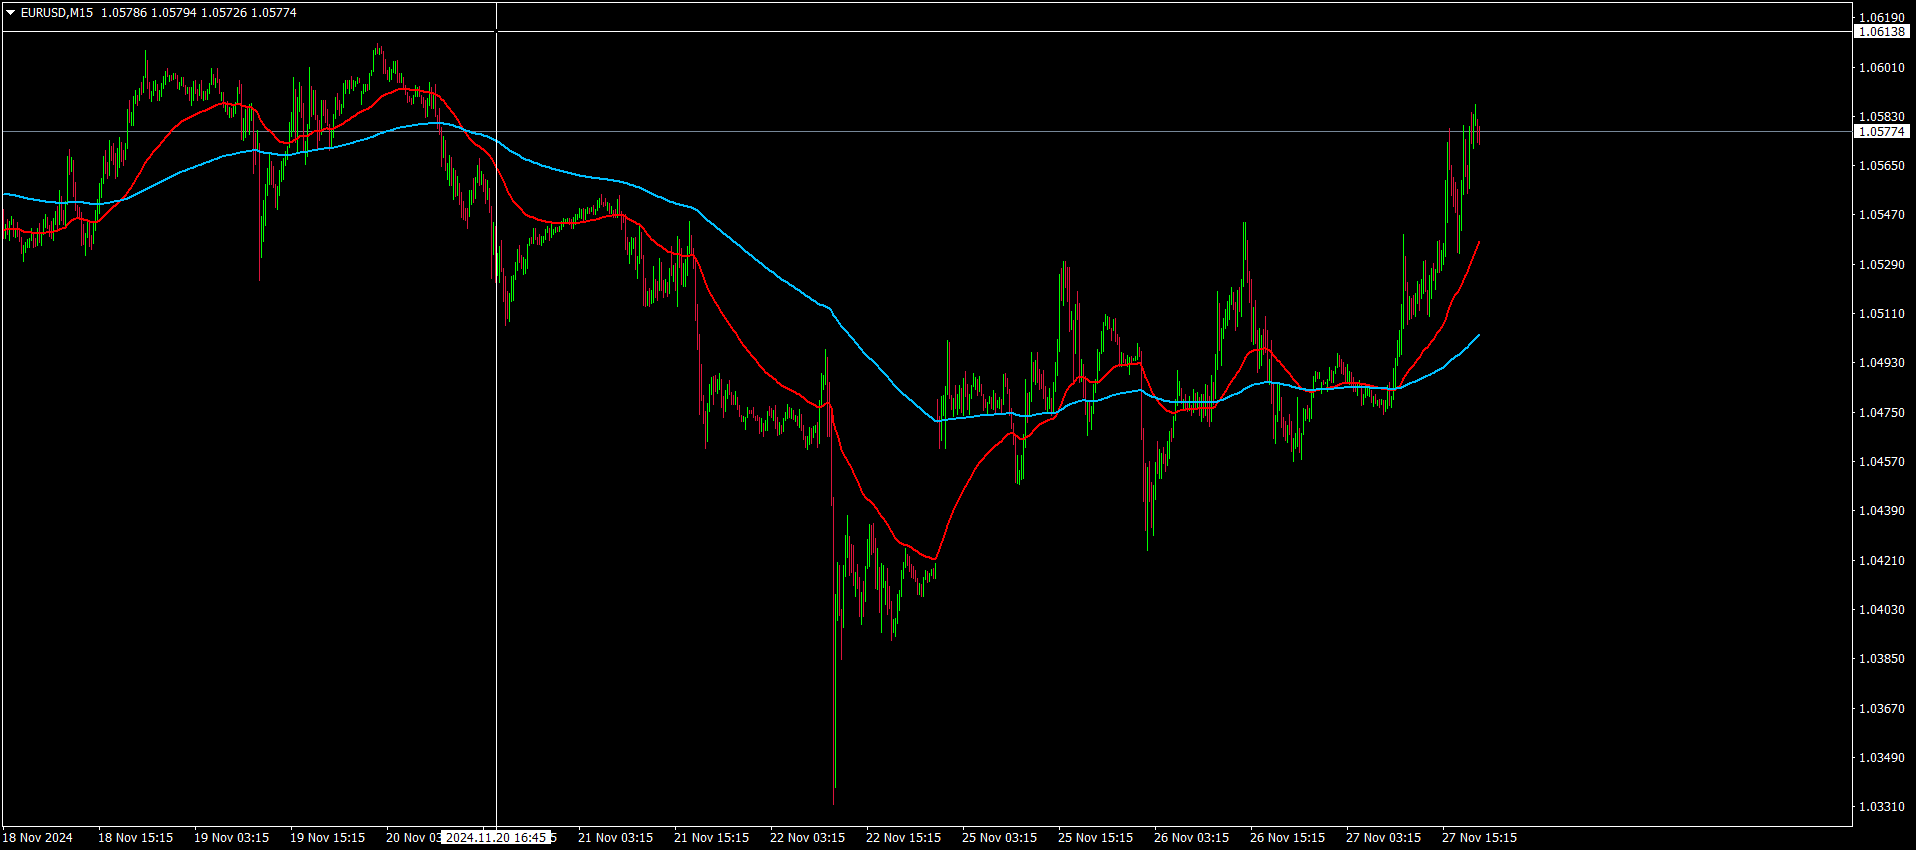Click the 21 Nov 03:15 time label
Image resolution: width=1916 pixels, height=850 pixels.
[615, 838]
